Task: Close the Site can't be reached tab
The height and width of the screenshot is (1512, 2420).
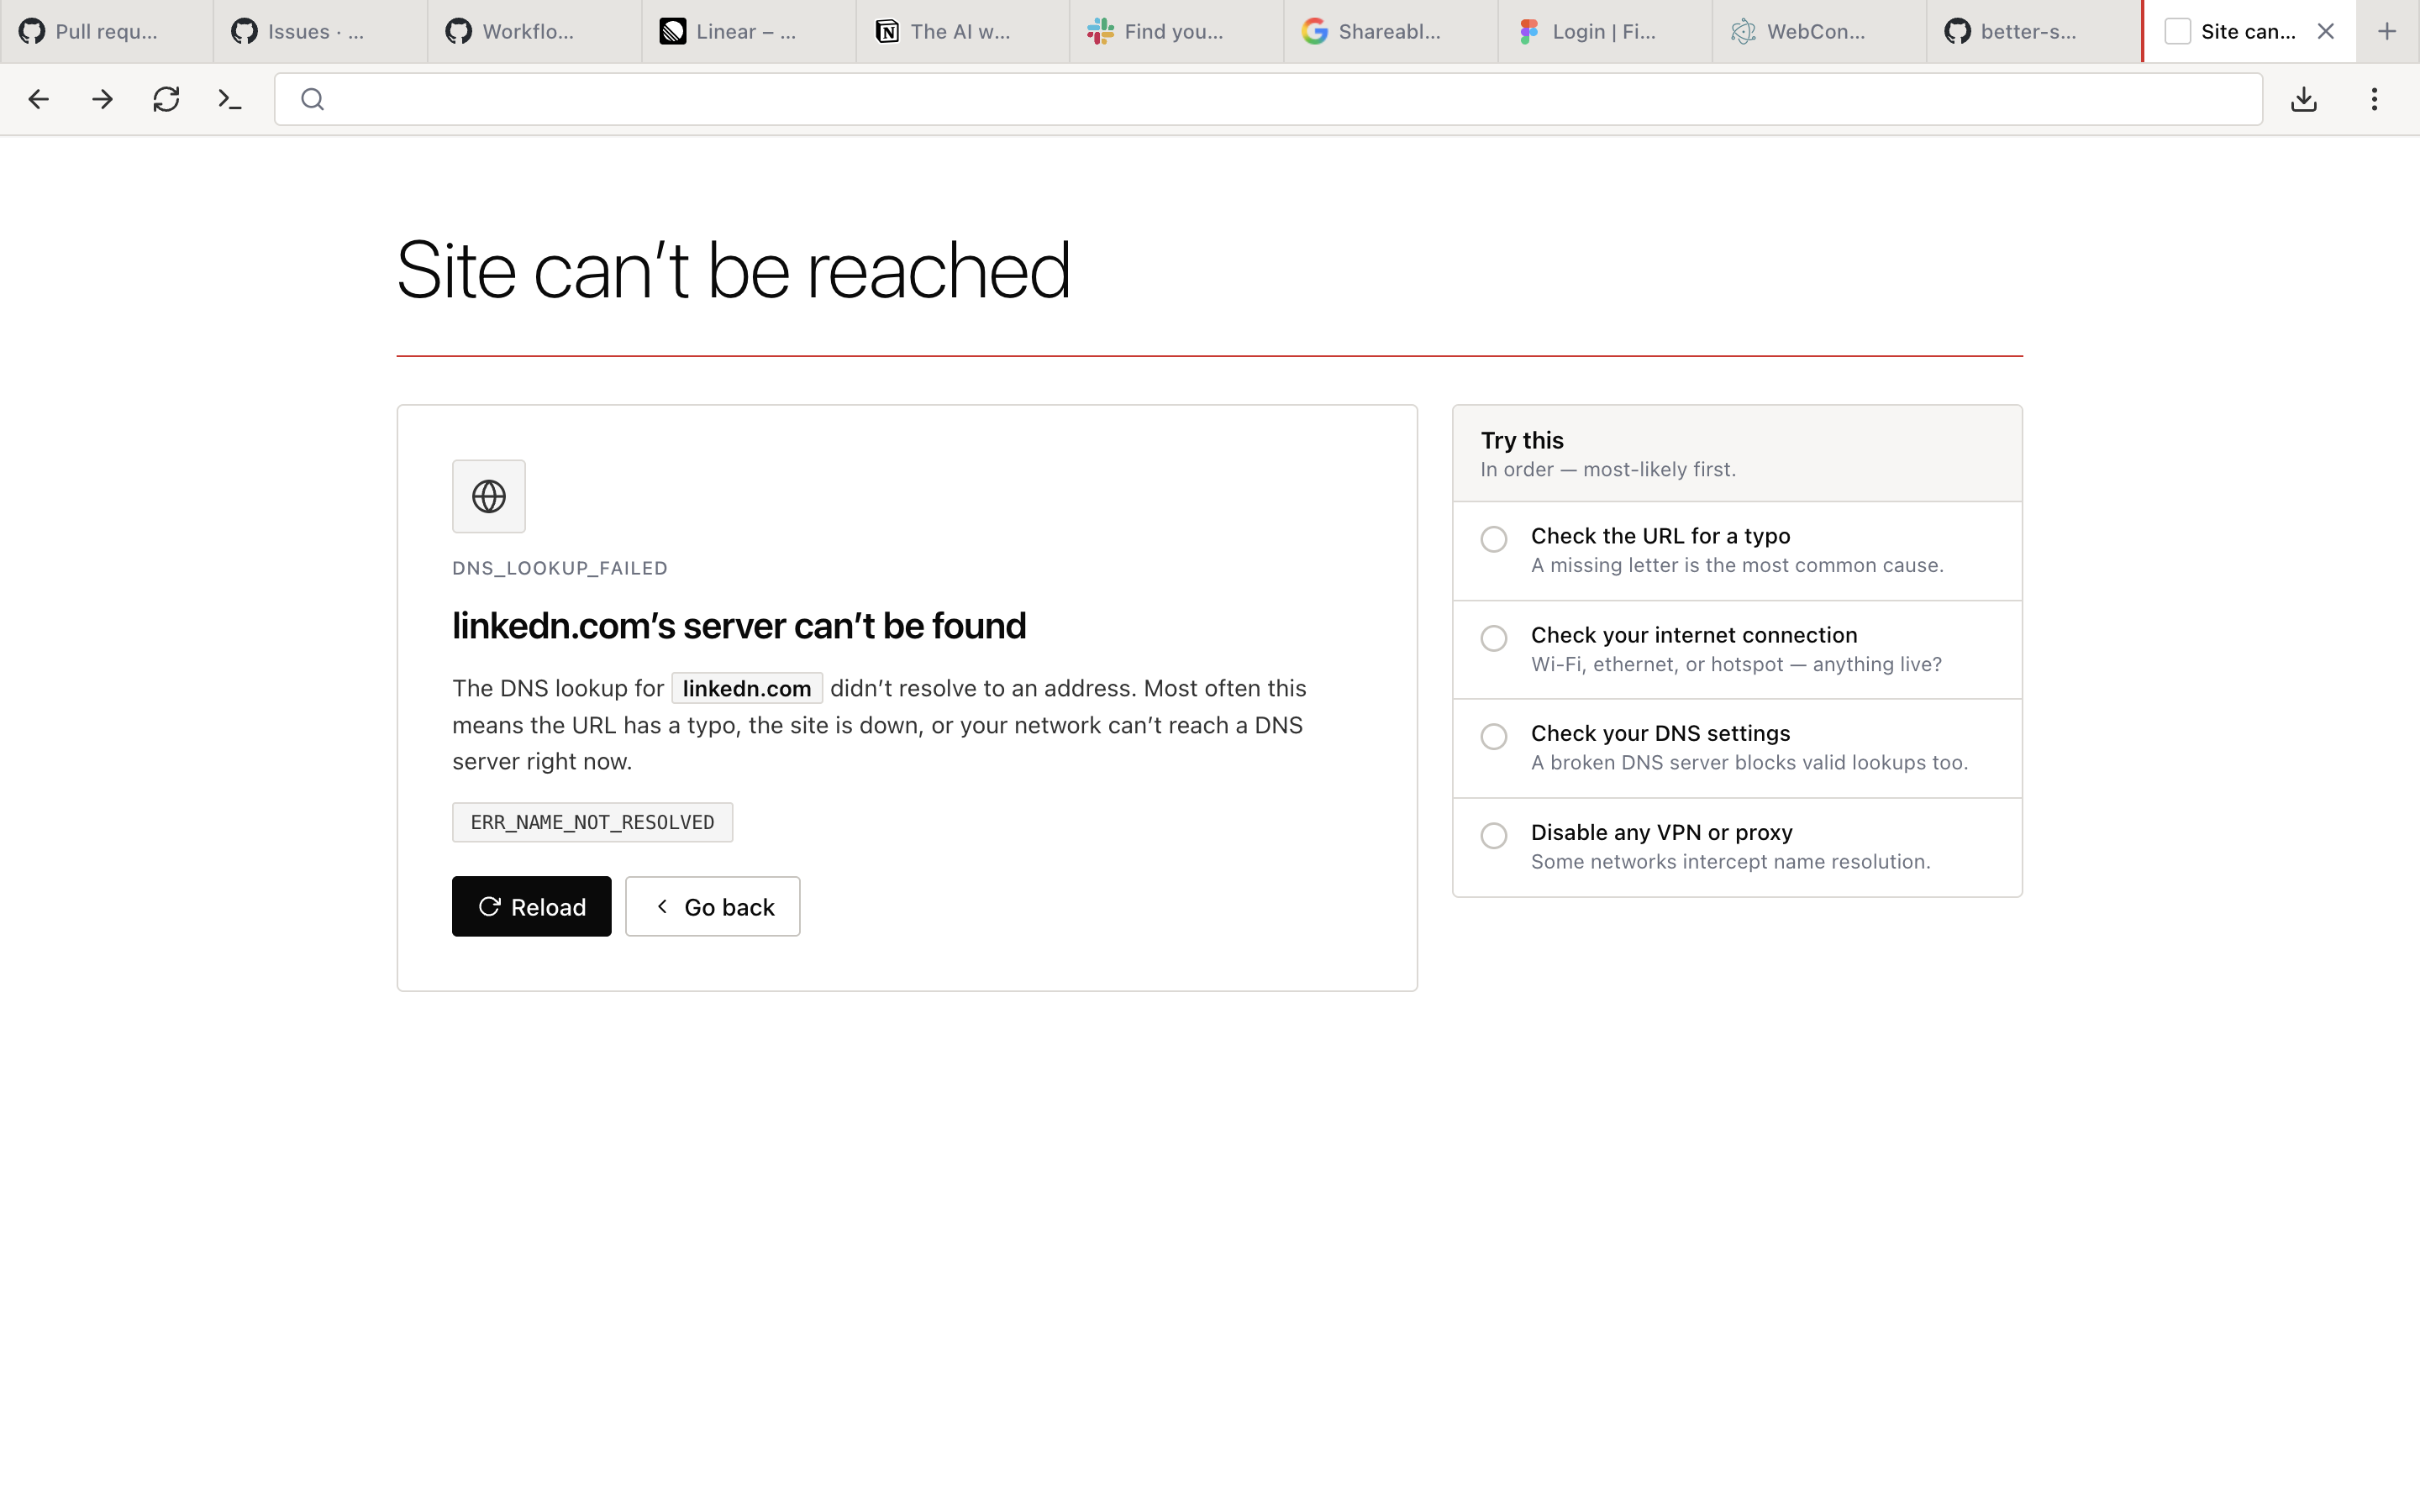Action: tap(2326, 31)
